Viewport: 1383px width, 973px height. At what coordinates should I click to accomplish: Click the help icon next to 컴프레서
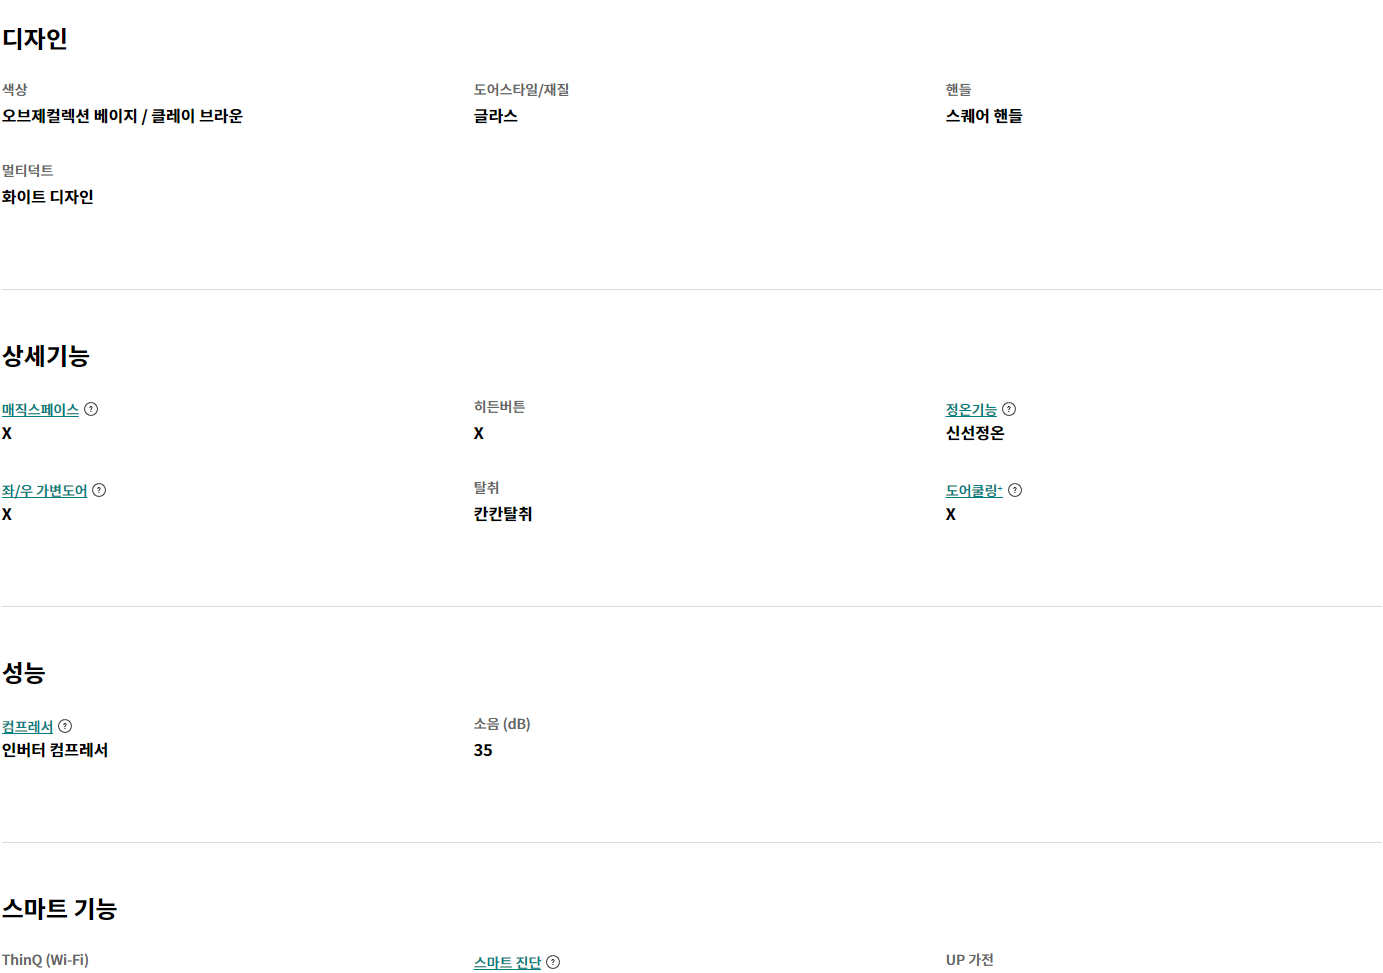click(x=65, y=726)
